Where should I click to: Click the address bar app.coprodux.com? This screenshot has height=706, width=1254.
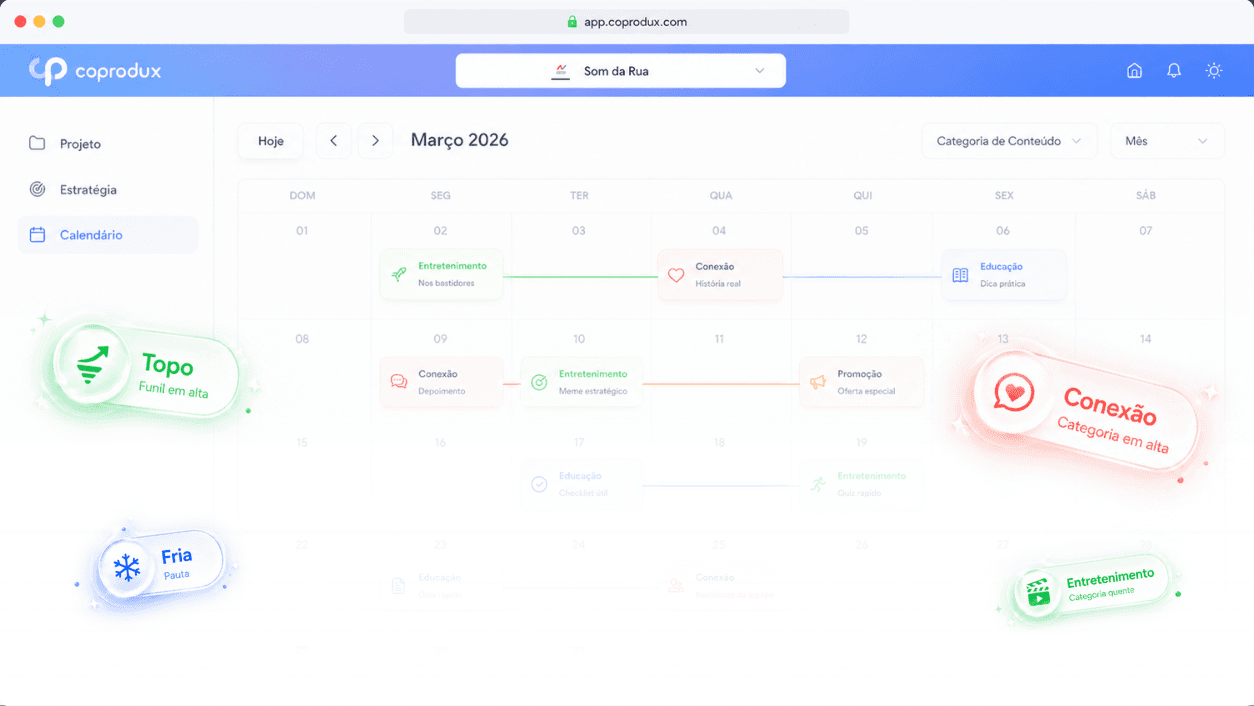[x=627, y=21]
